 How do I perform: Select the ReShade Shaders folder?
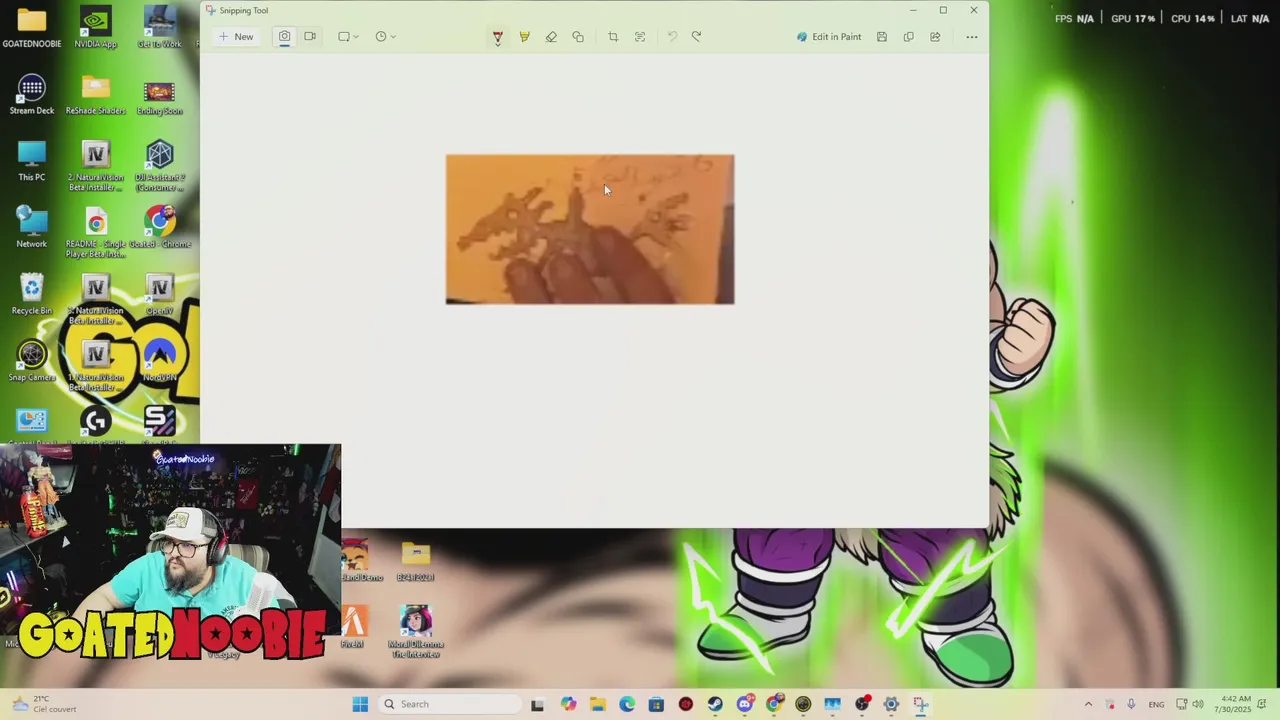pos(96,95)
